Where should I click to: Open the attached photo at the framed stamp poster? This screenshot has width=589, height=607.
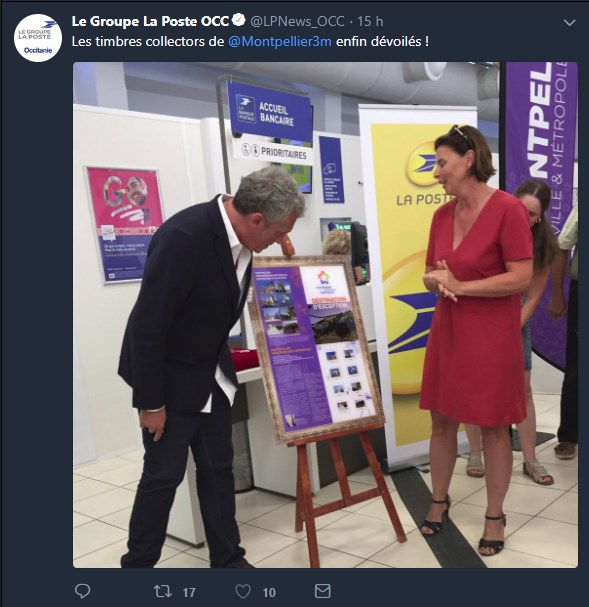tap(316, 348)
